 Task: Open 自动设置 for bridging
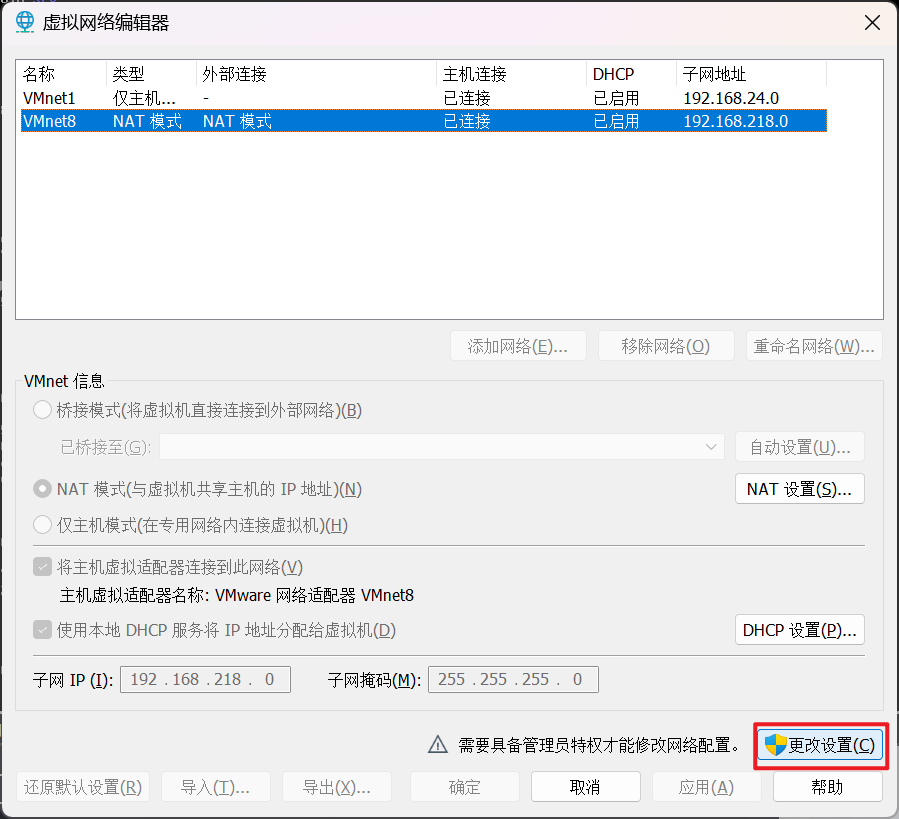click(800, 447)
